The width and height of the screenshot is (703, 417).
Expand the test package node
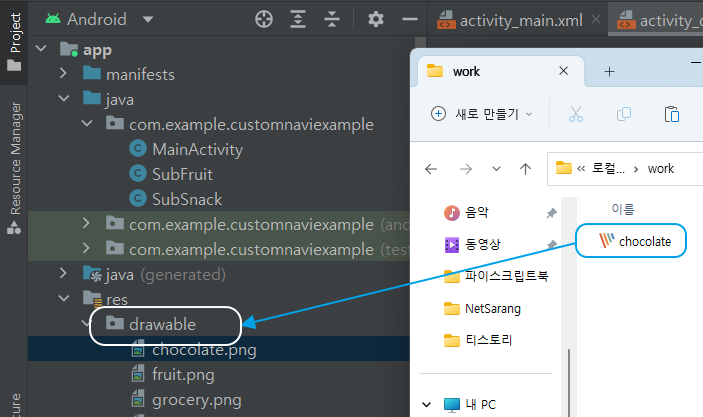coord(86,248)
